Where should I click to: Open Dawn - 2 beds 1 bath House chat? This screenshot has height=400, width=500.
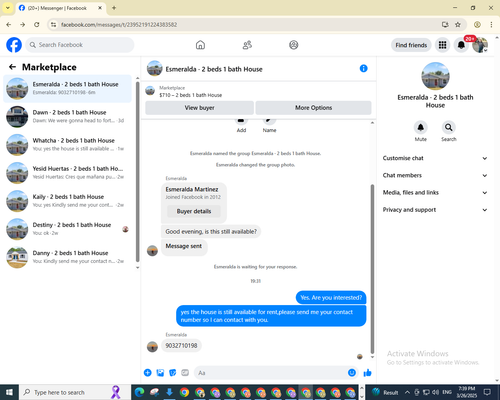68,116
